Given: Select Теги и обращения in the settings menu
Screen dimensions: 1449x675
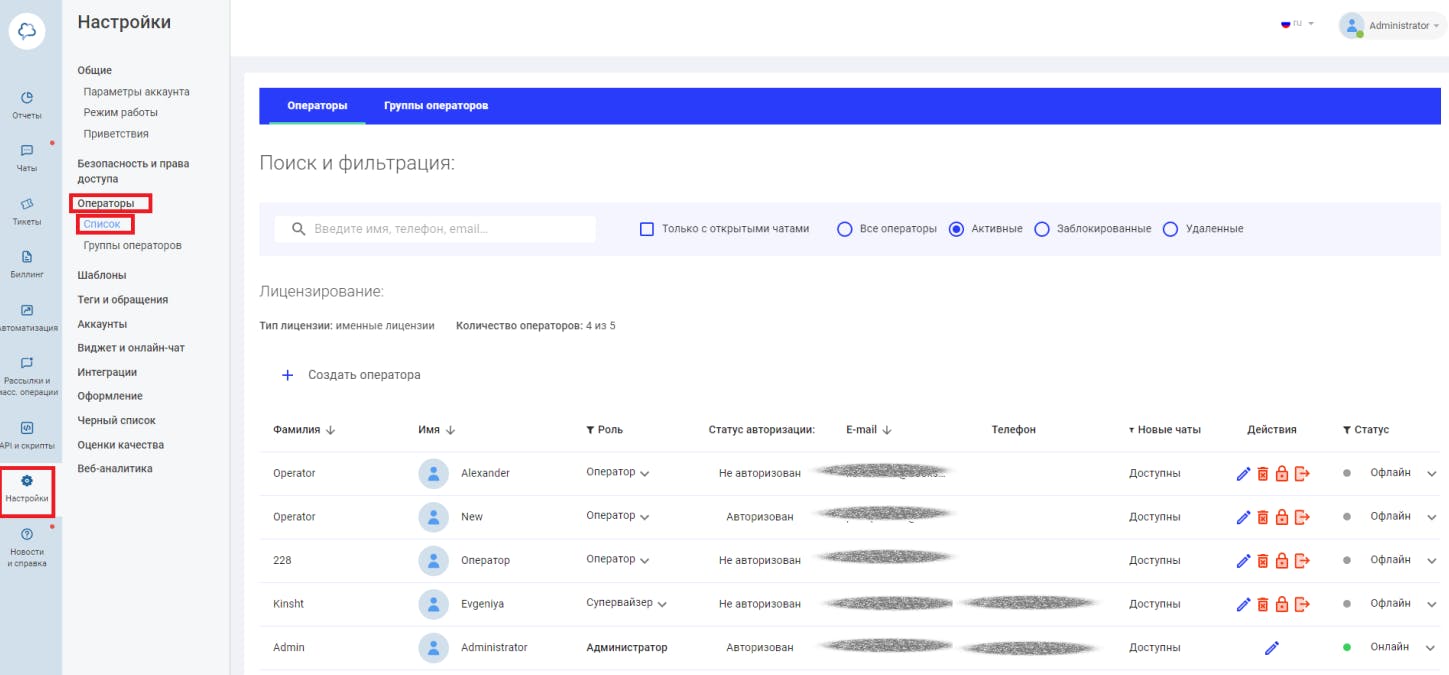Looking at the screenshot, I should pos(123,300).
